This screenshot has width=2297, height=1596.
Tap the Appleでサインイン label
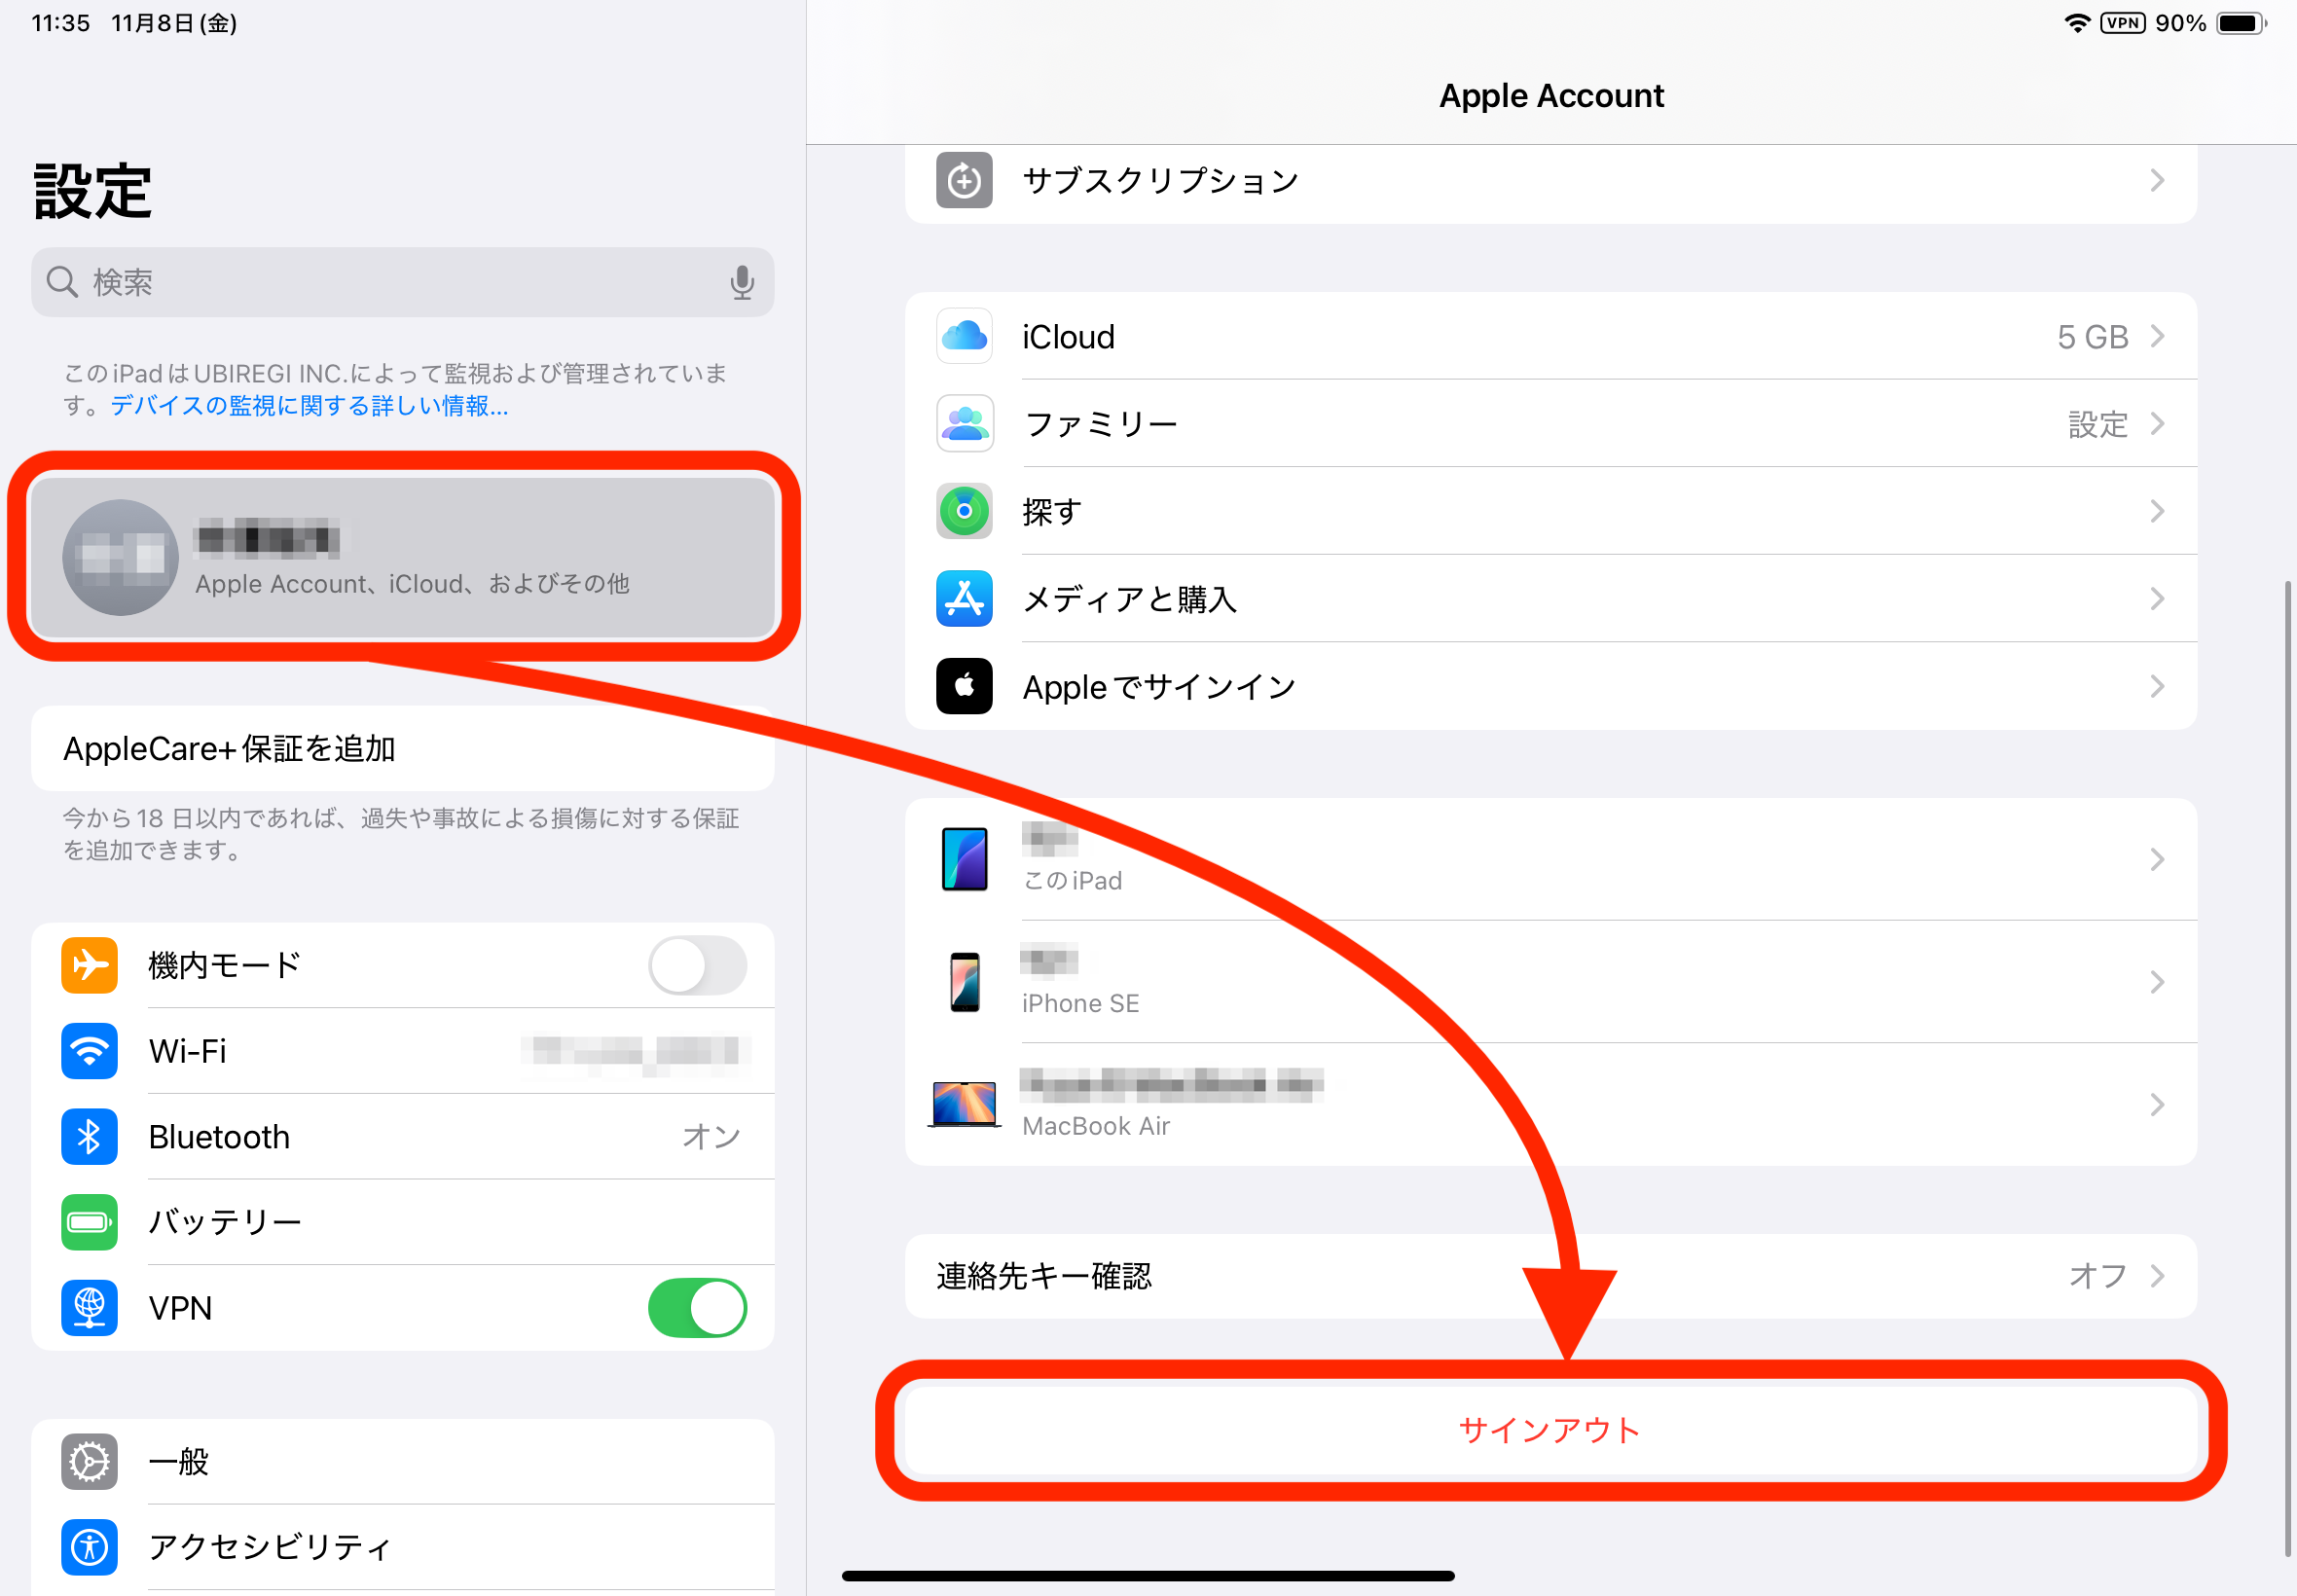pos(1159,687)
